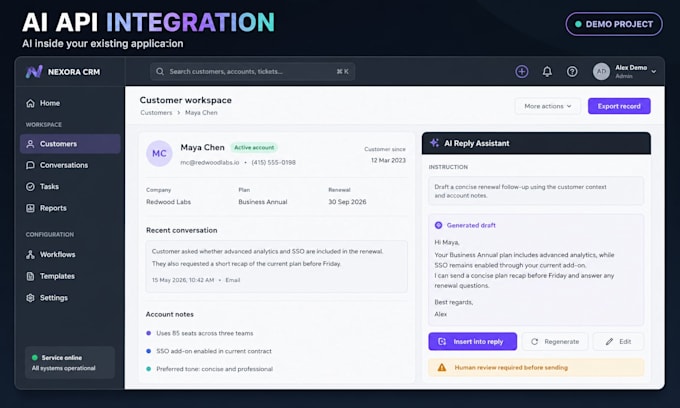Click the DEMO PROJECT badge
The height and width of the screenshot is (408, 680).
pos(614,24)
